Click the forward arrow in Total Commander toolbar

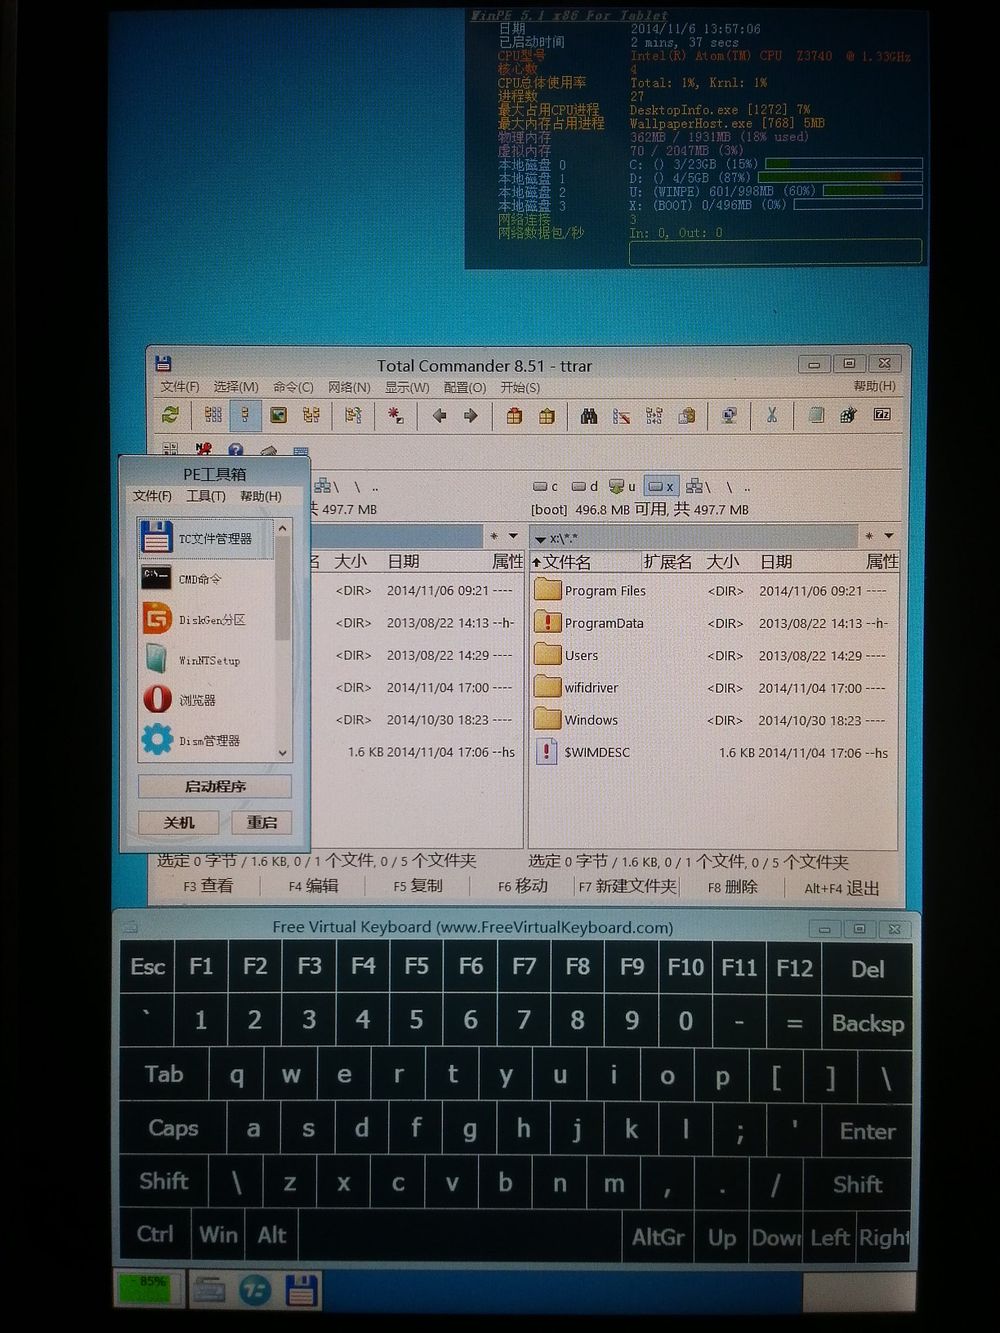click(470, 415)
